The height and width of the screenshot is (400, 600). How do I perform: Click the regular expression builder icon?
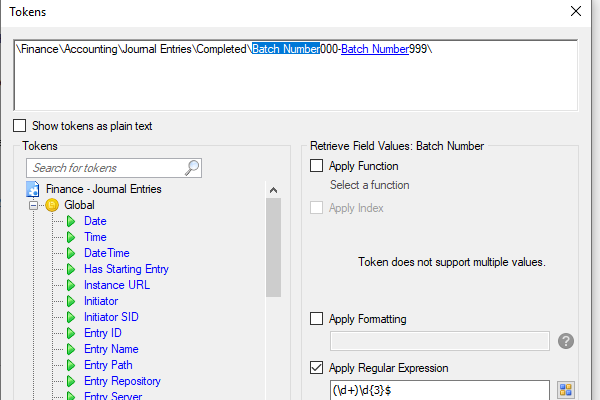pos(566,390)
